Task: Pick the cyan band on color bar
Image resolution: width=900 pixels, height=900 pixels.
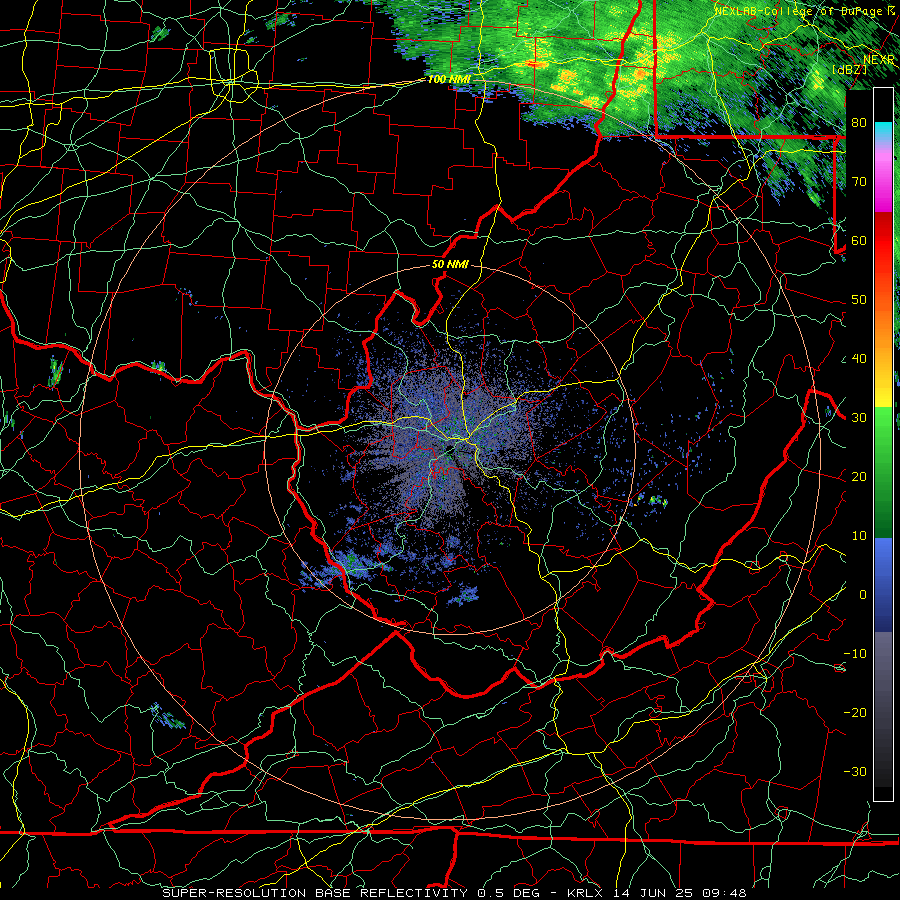Action: coord(883,131)
